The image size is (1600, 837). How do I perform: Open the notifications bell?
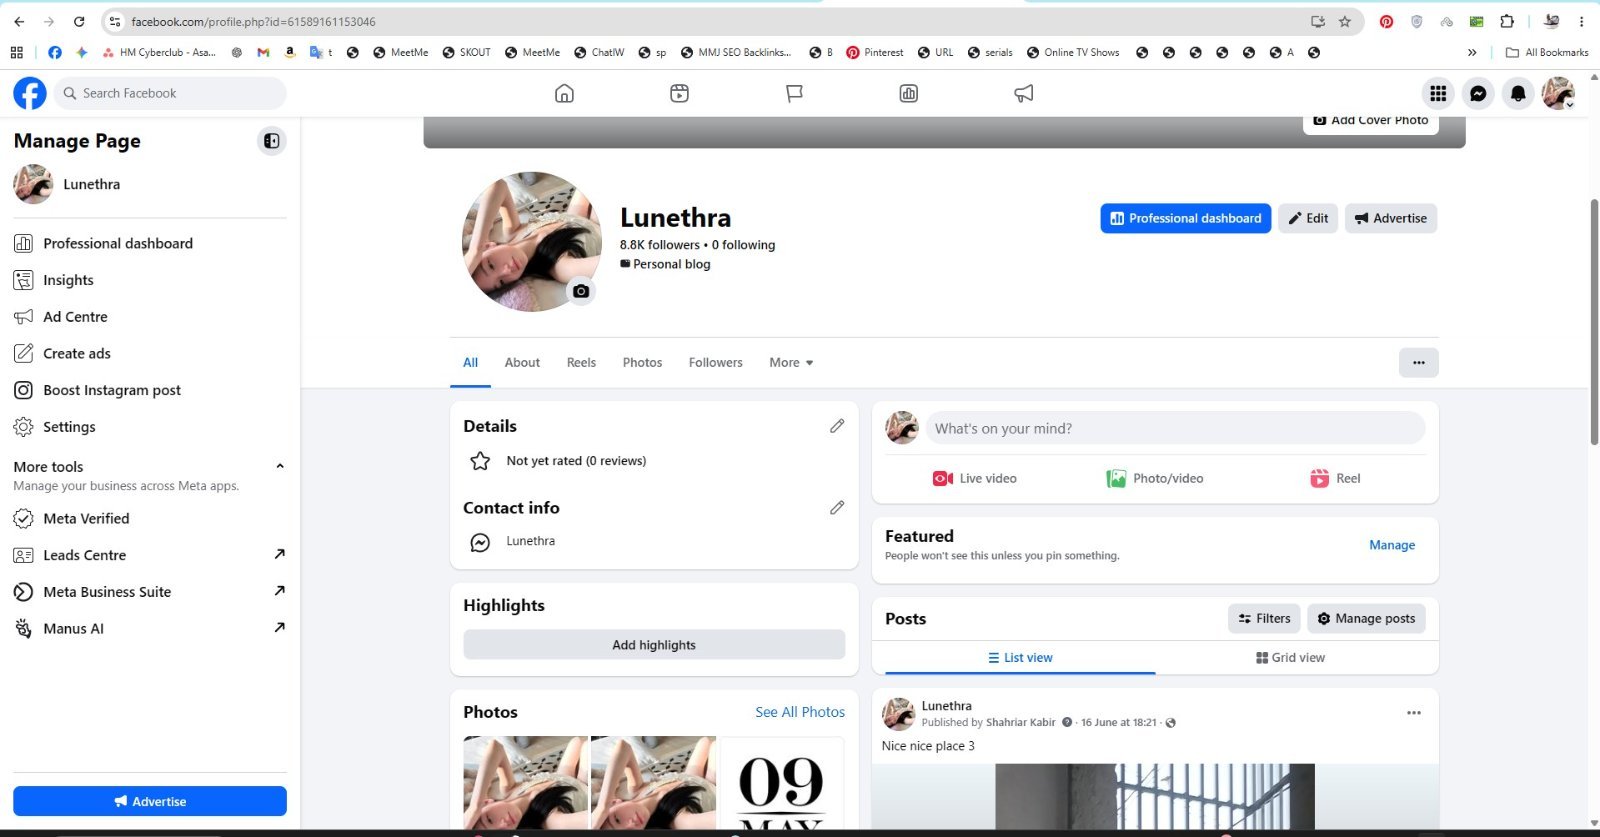click(1518, 93)
